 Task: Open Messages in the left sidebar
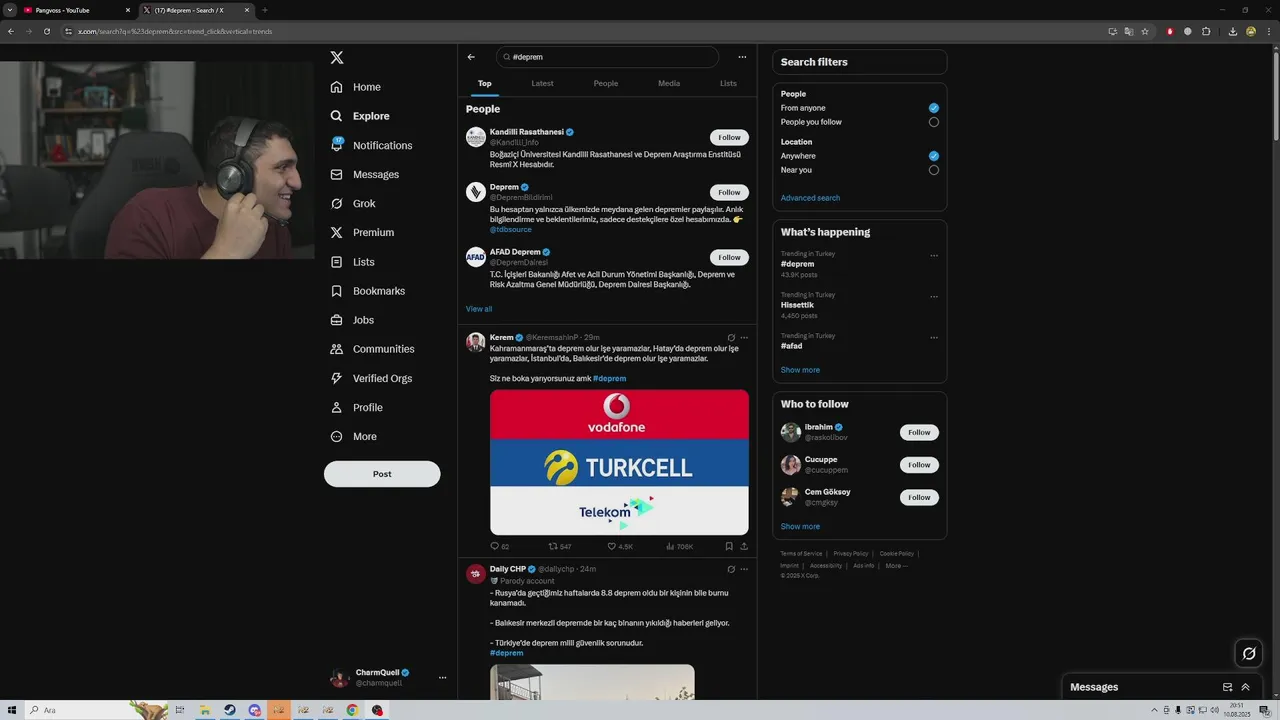(x=365, y=174)
